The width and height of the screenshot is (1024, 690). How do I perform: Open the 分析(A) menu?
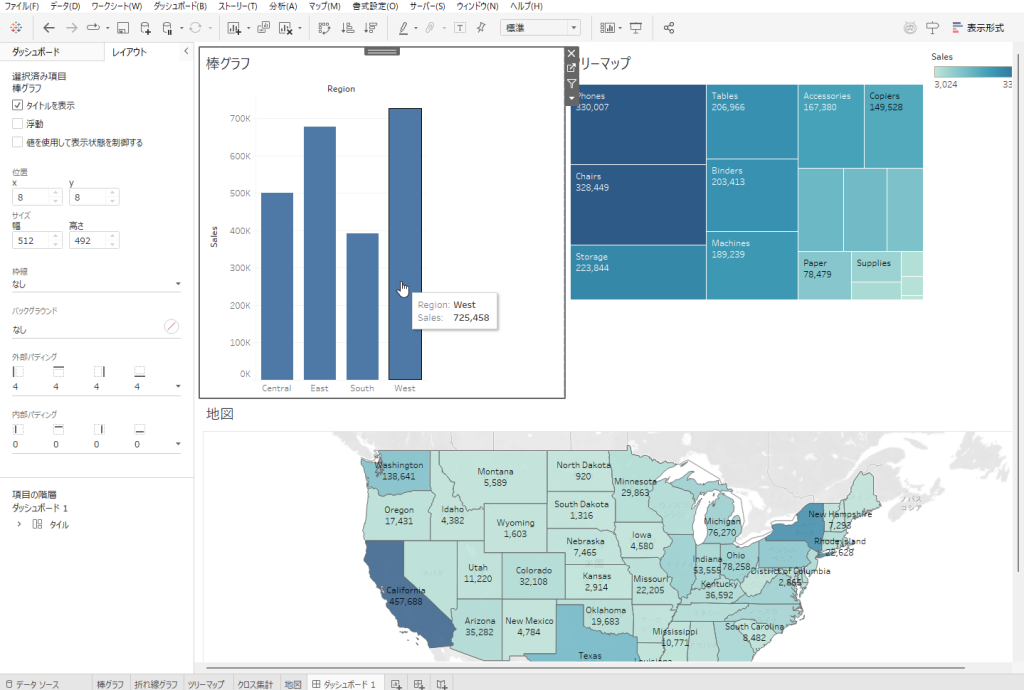[283, 6]
